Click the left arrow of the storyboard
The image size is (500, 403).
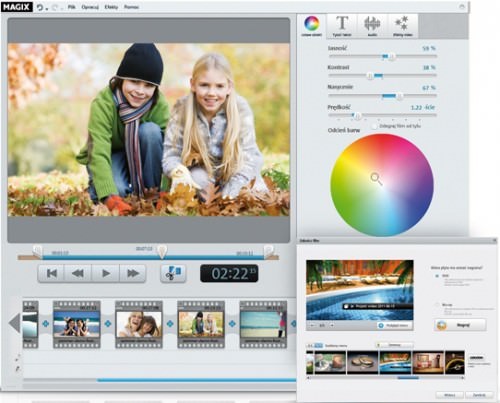coord(14,323)
